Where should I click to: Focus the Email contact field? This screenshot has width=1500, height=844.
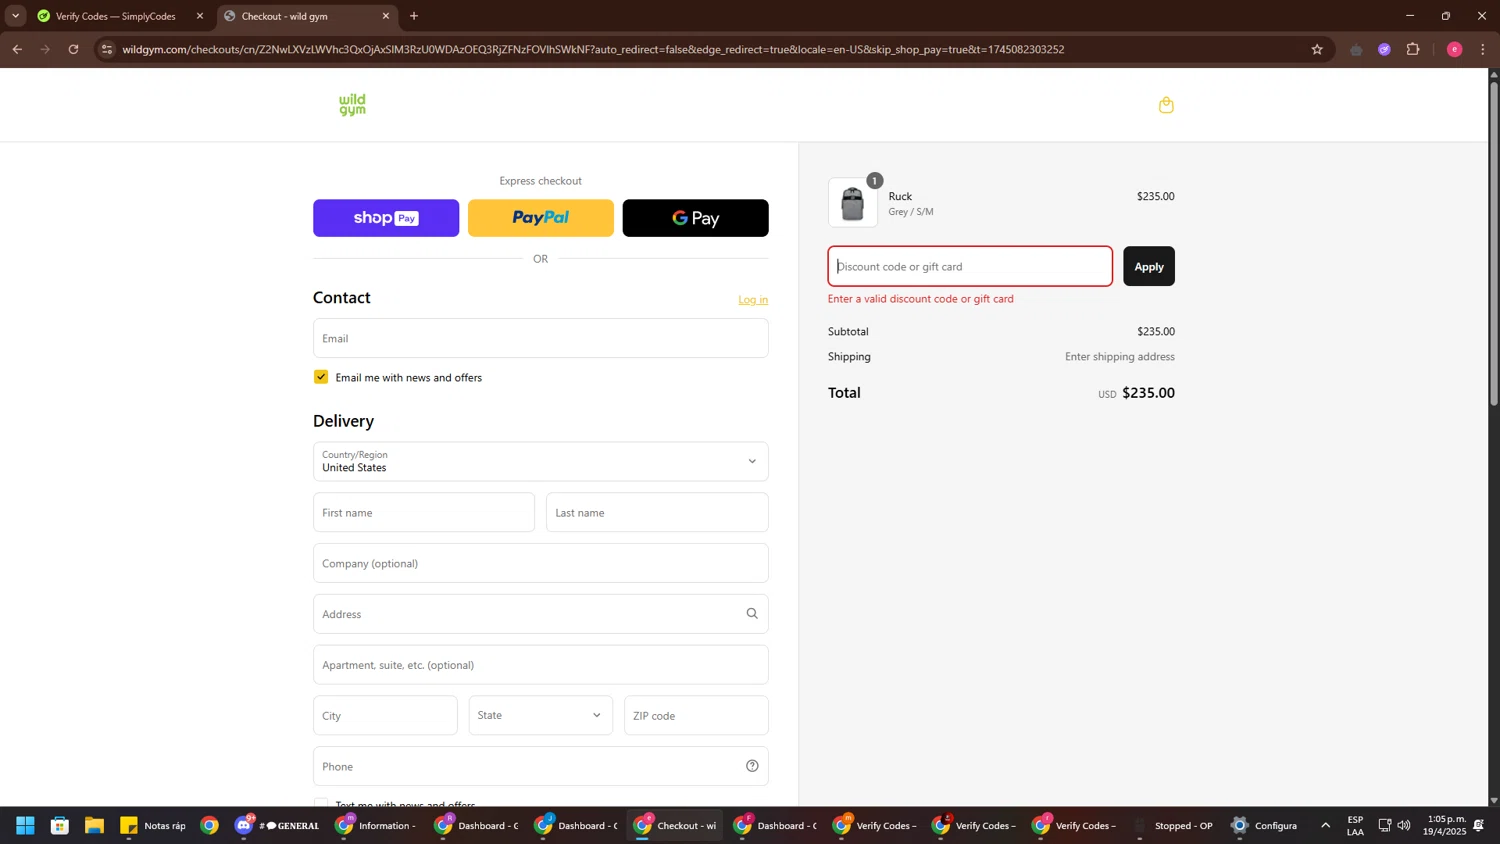point(541,338)
